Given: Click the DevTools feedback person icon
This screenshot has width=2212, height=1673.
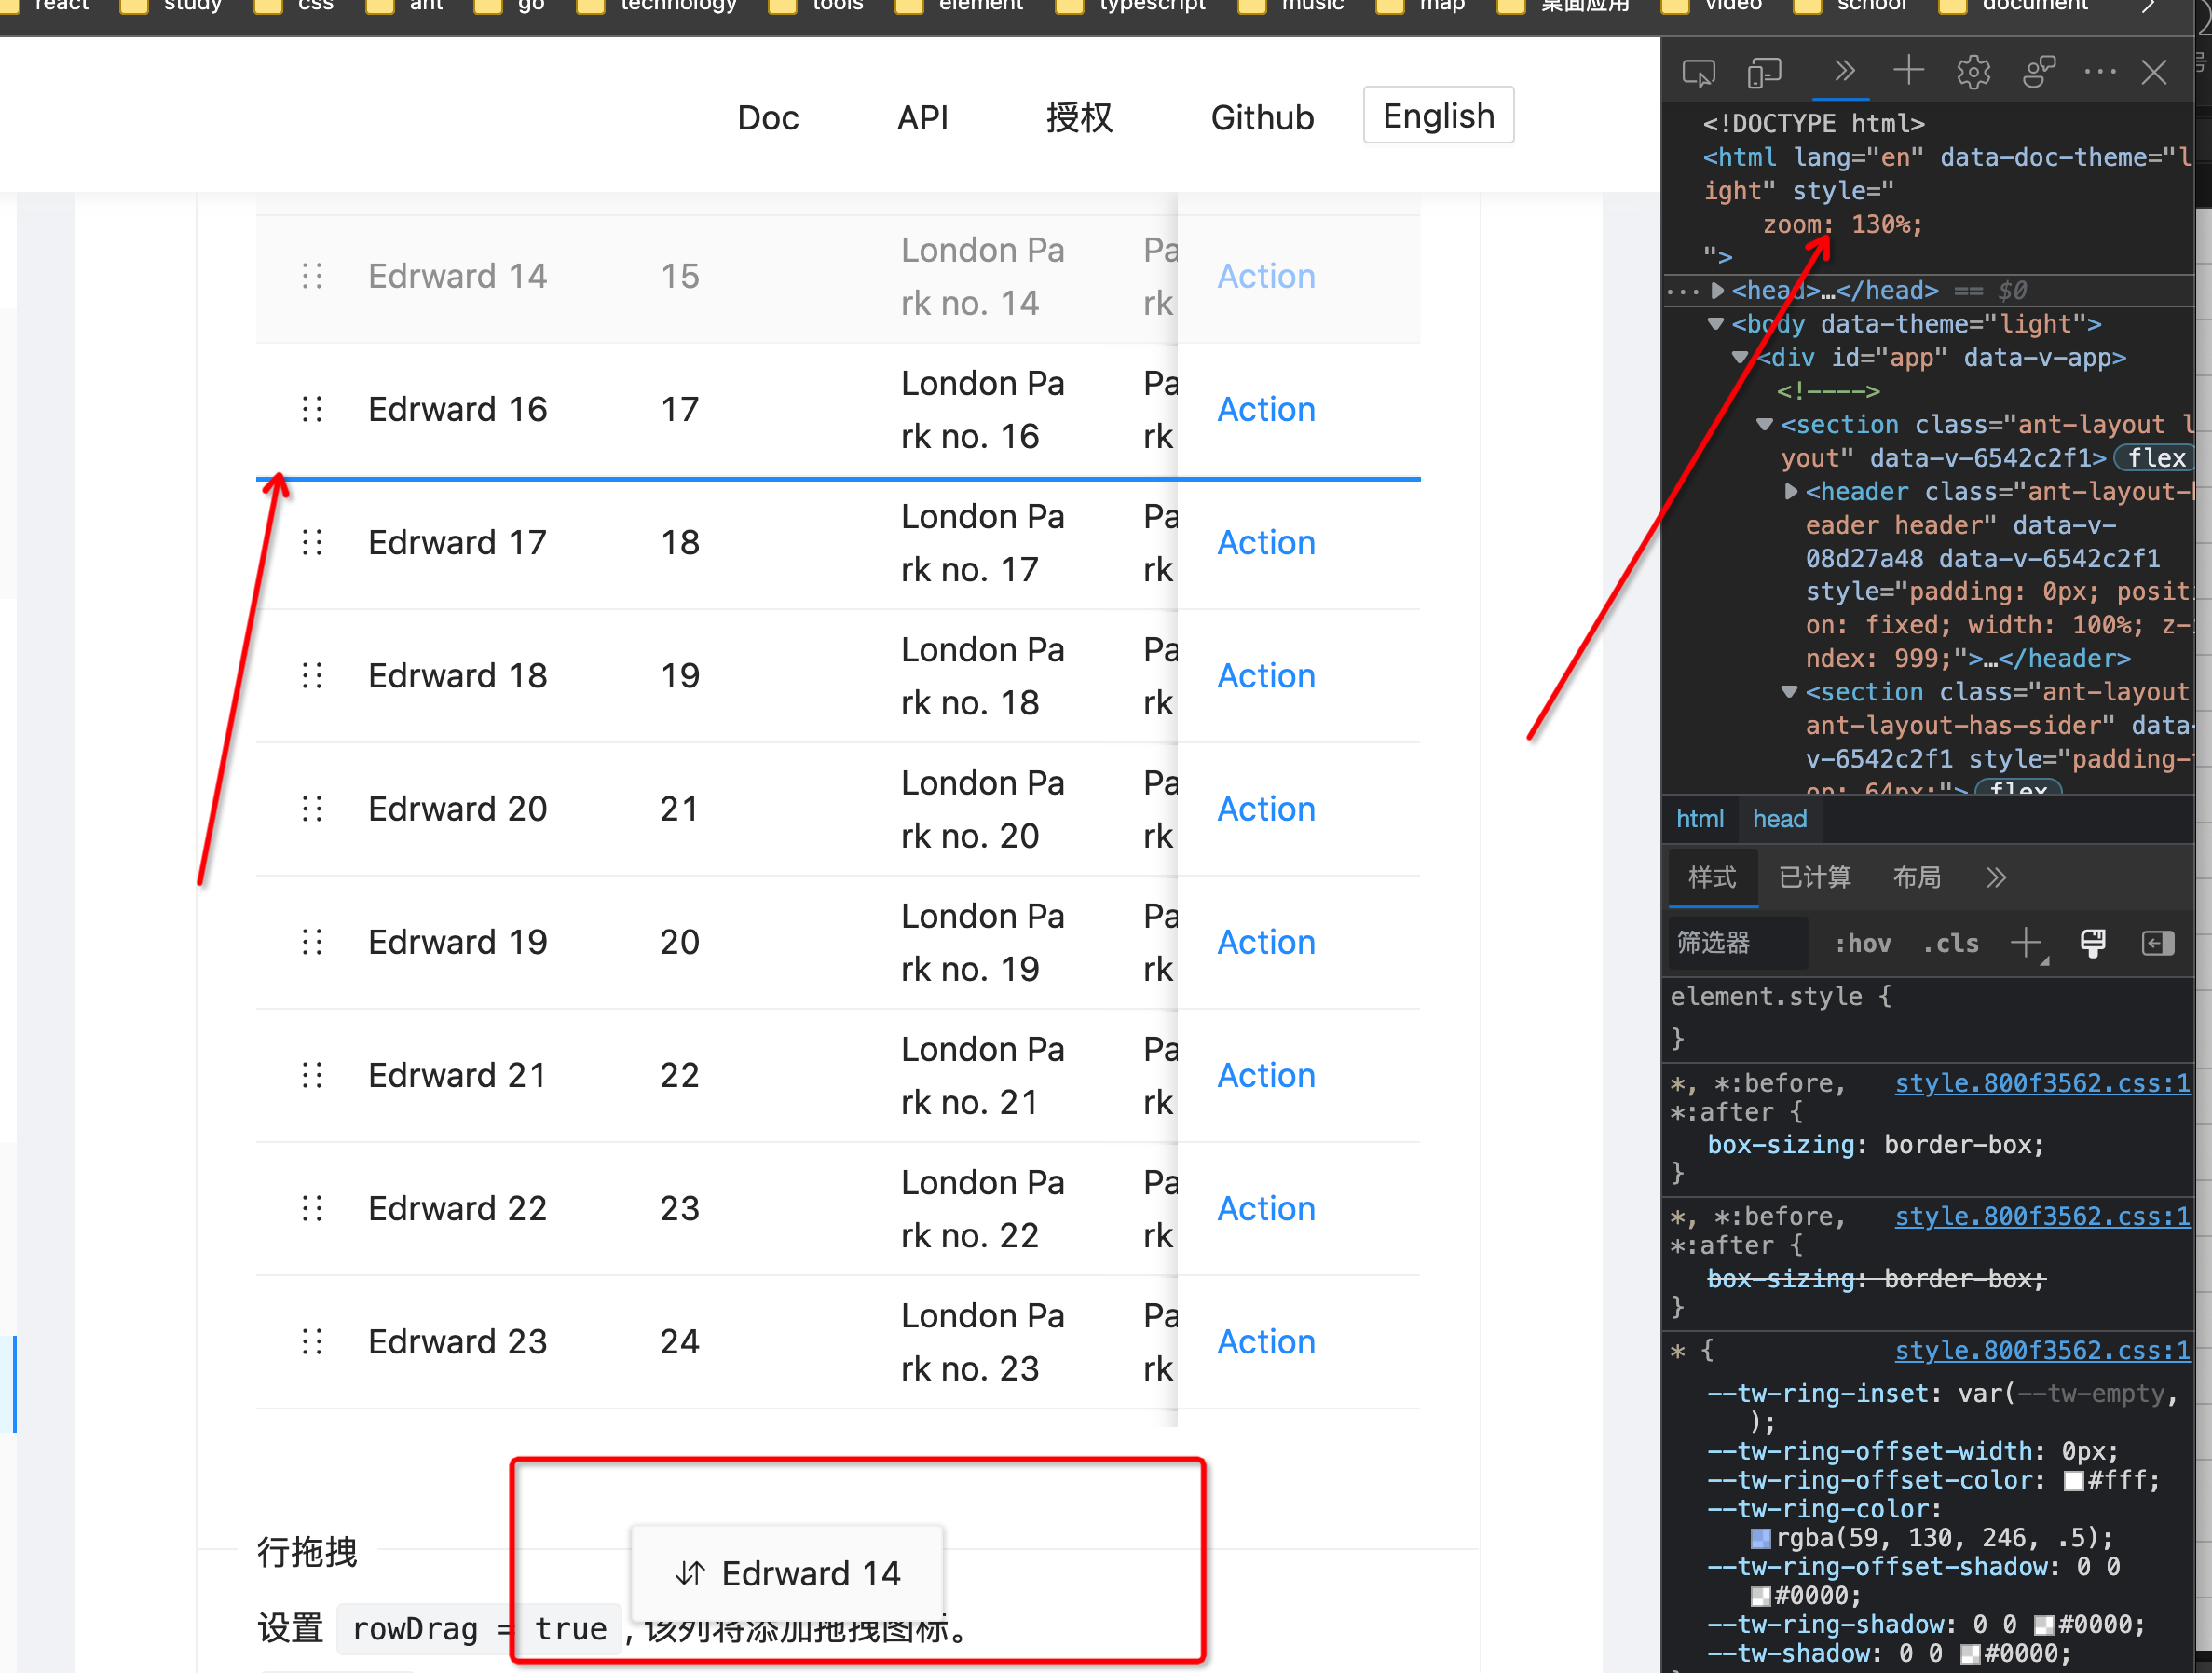Looking at the screenshot, I should (2038, 72).
